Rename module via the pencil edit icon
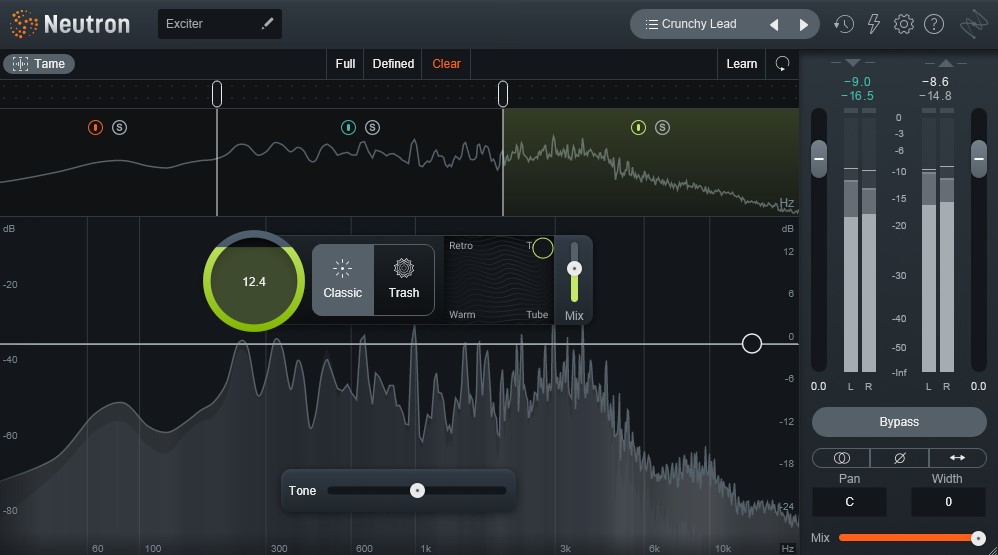The width and height of the screenshot is (998, 555). (267, 24)
